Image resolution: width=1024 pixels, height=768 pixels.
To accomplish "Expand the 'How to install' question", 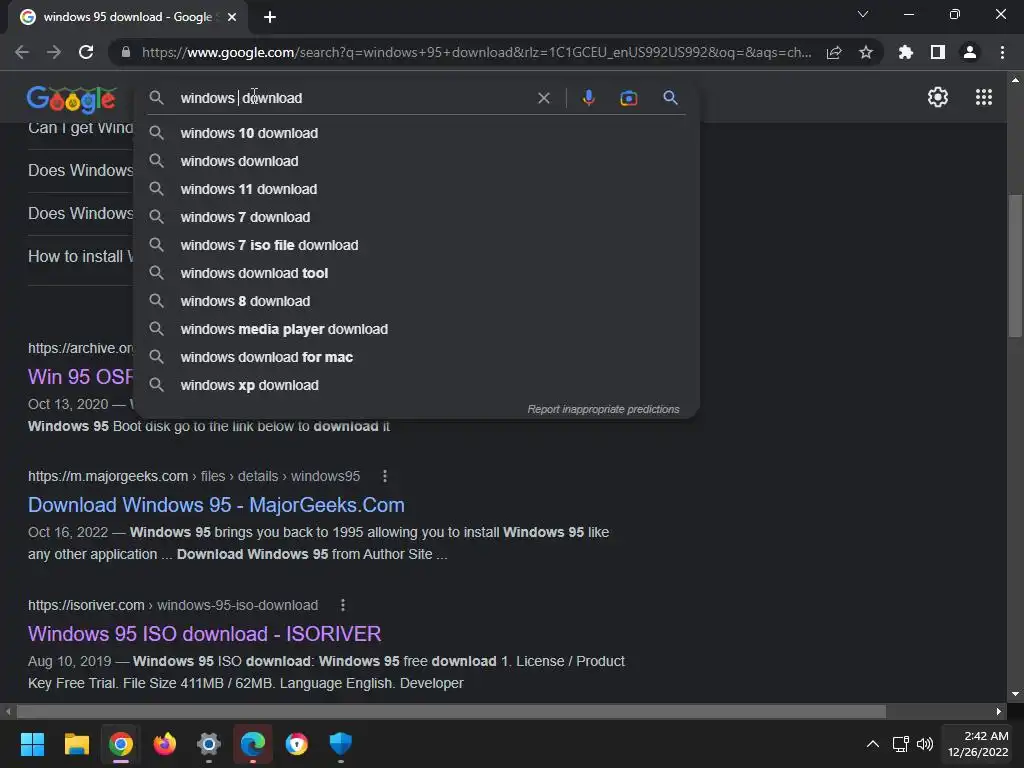I will [x=80, y=257].
